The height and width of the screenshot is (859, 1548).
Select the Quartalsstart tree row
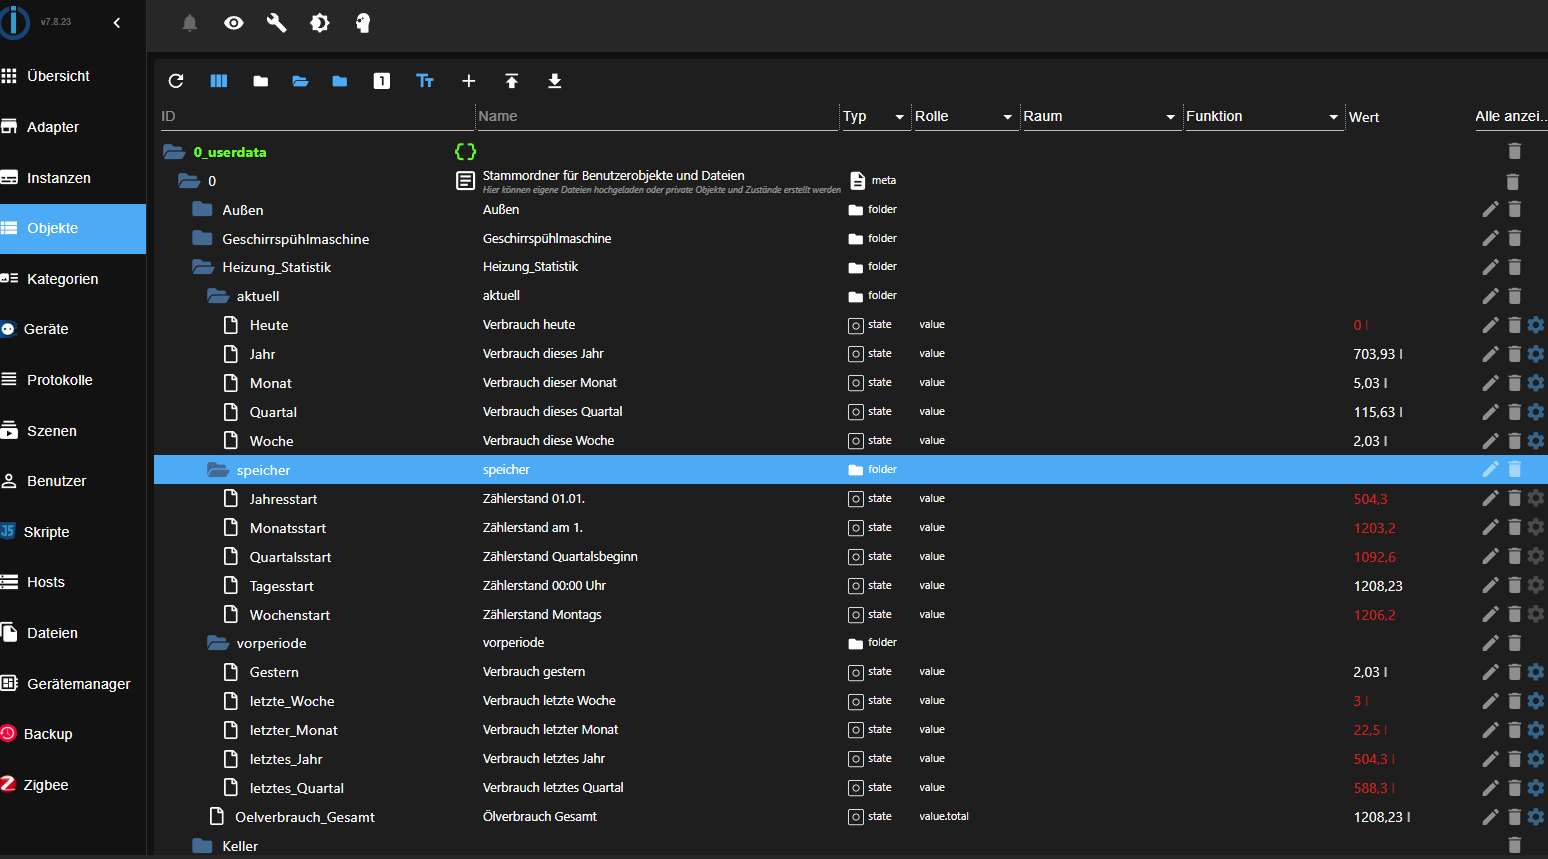point(850,557)
